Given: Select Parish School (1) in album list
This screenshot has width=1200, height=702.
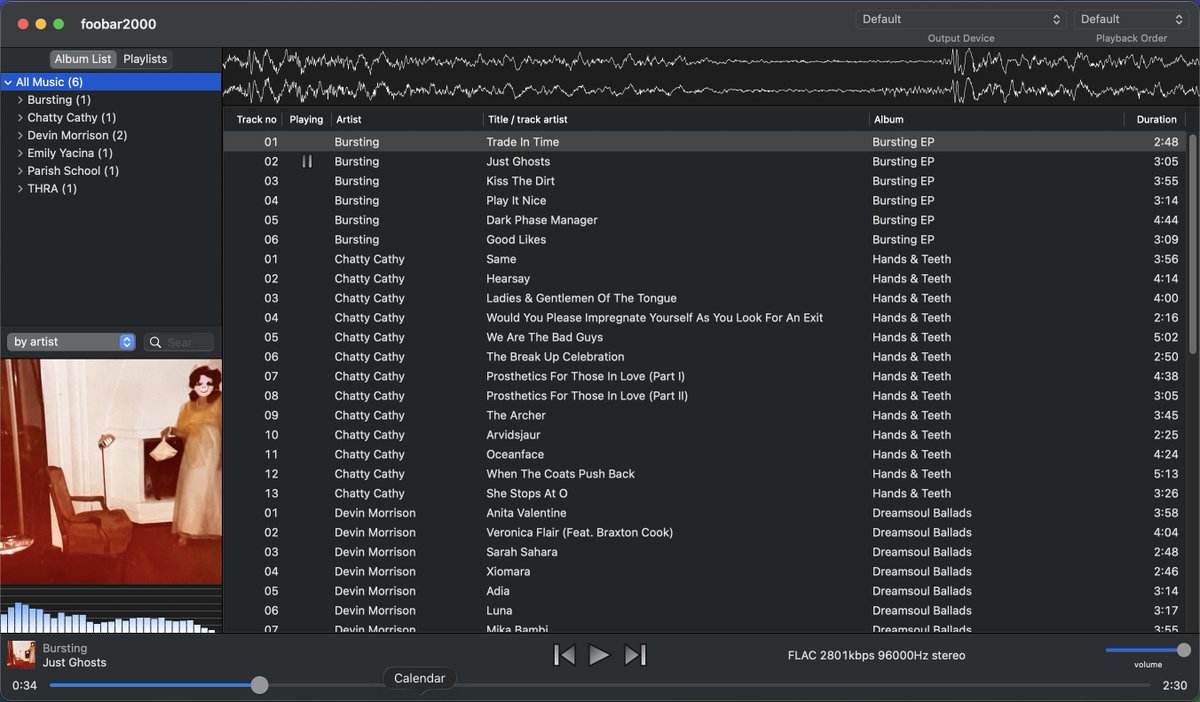Looking at the screenshot, I should tap(73, 171).
